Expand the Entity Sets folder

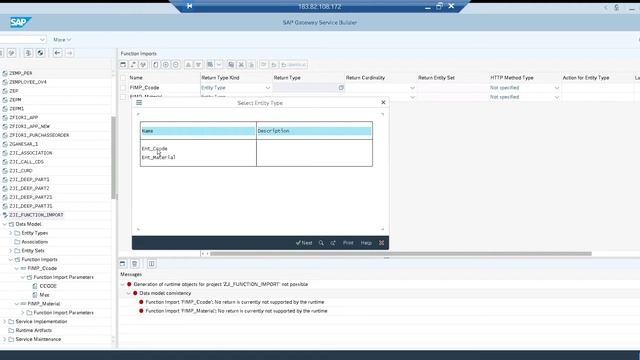pos(11,251)
